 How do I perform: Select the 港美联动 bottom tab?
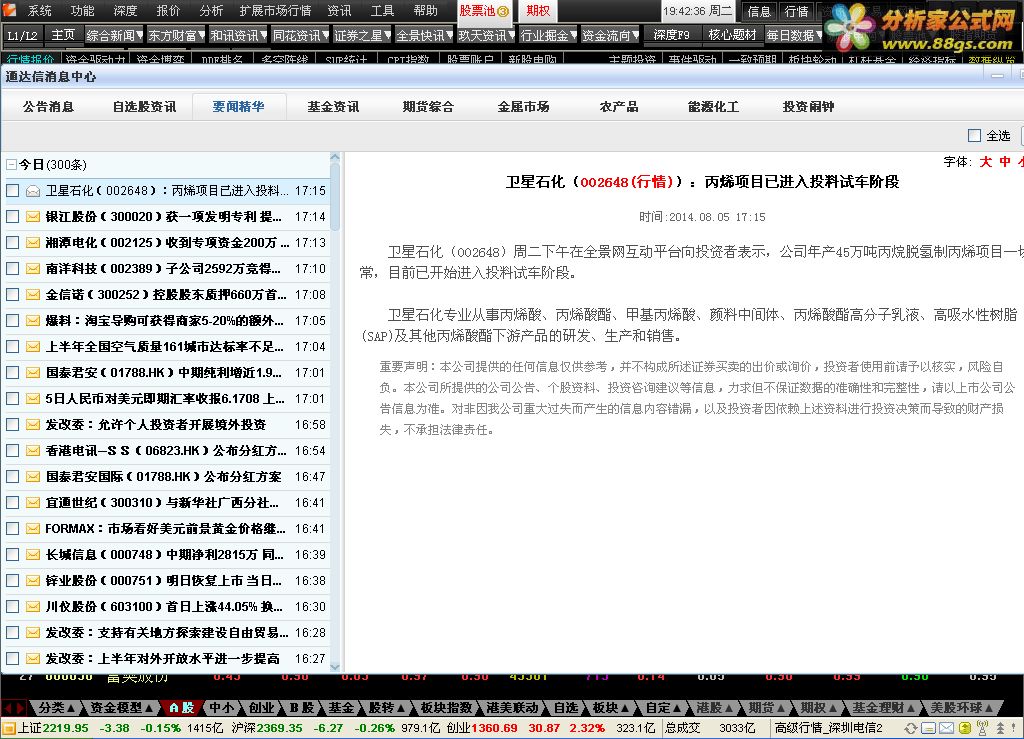click(512, 708)
